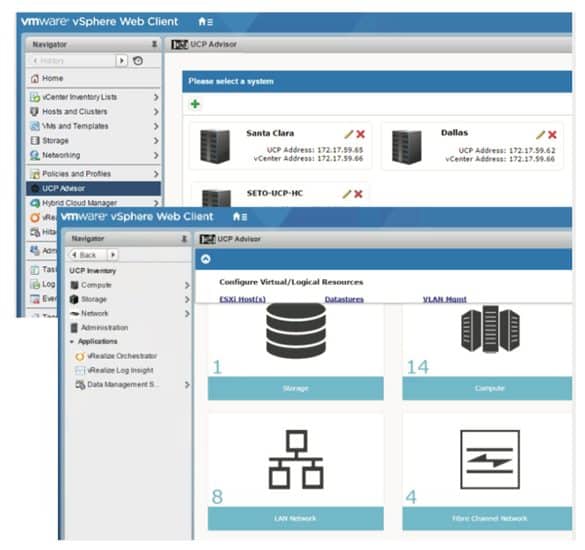Click forward arrow next to History field
Viewport: 585px width, 550px height.
(122, 60)
